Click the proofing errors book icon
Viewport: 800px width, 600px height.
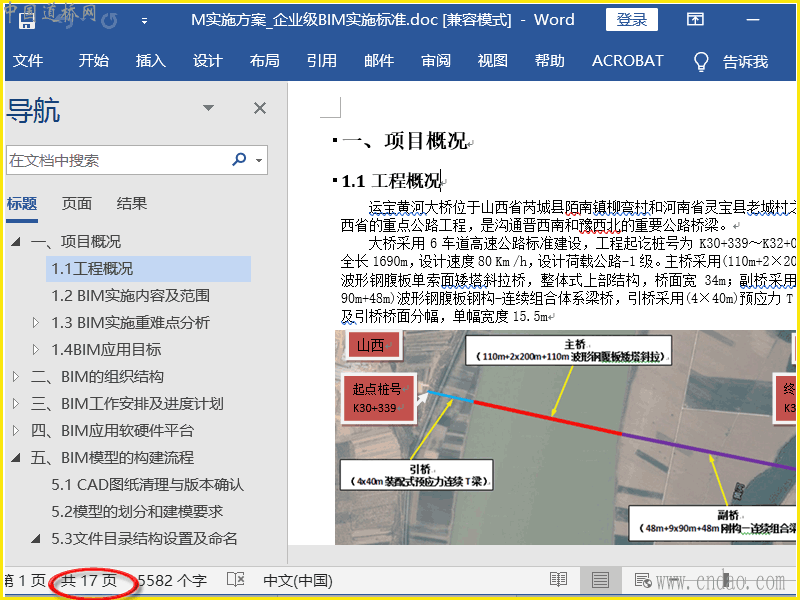236,580
